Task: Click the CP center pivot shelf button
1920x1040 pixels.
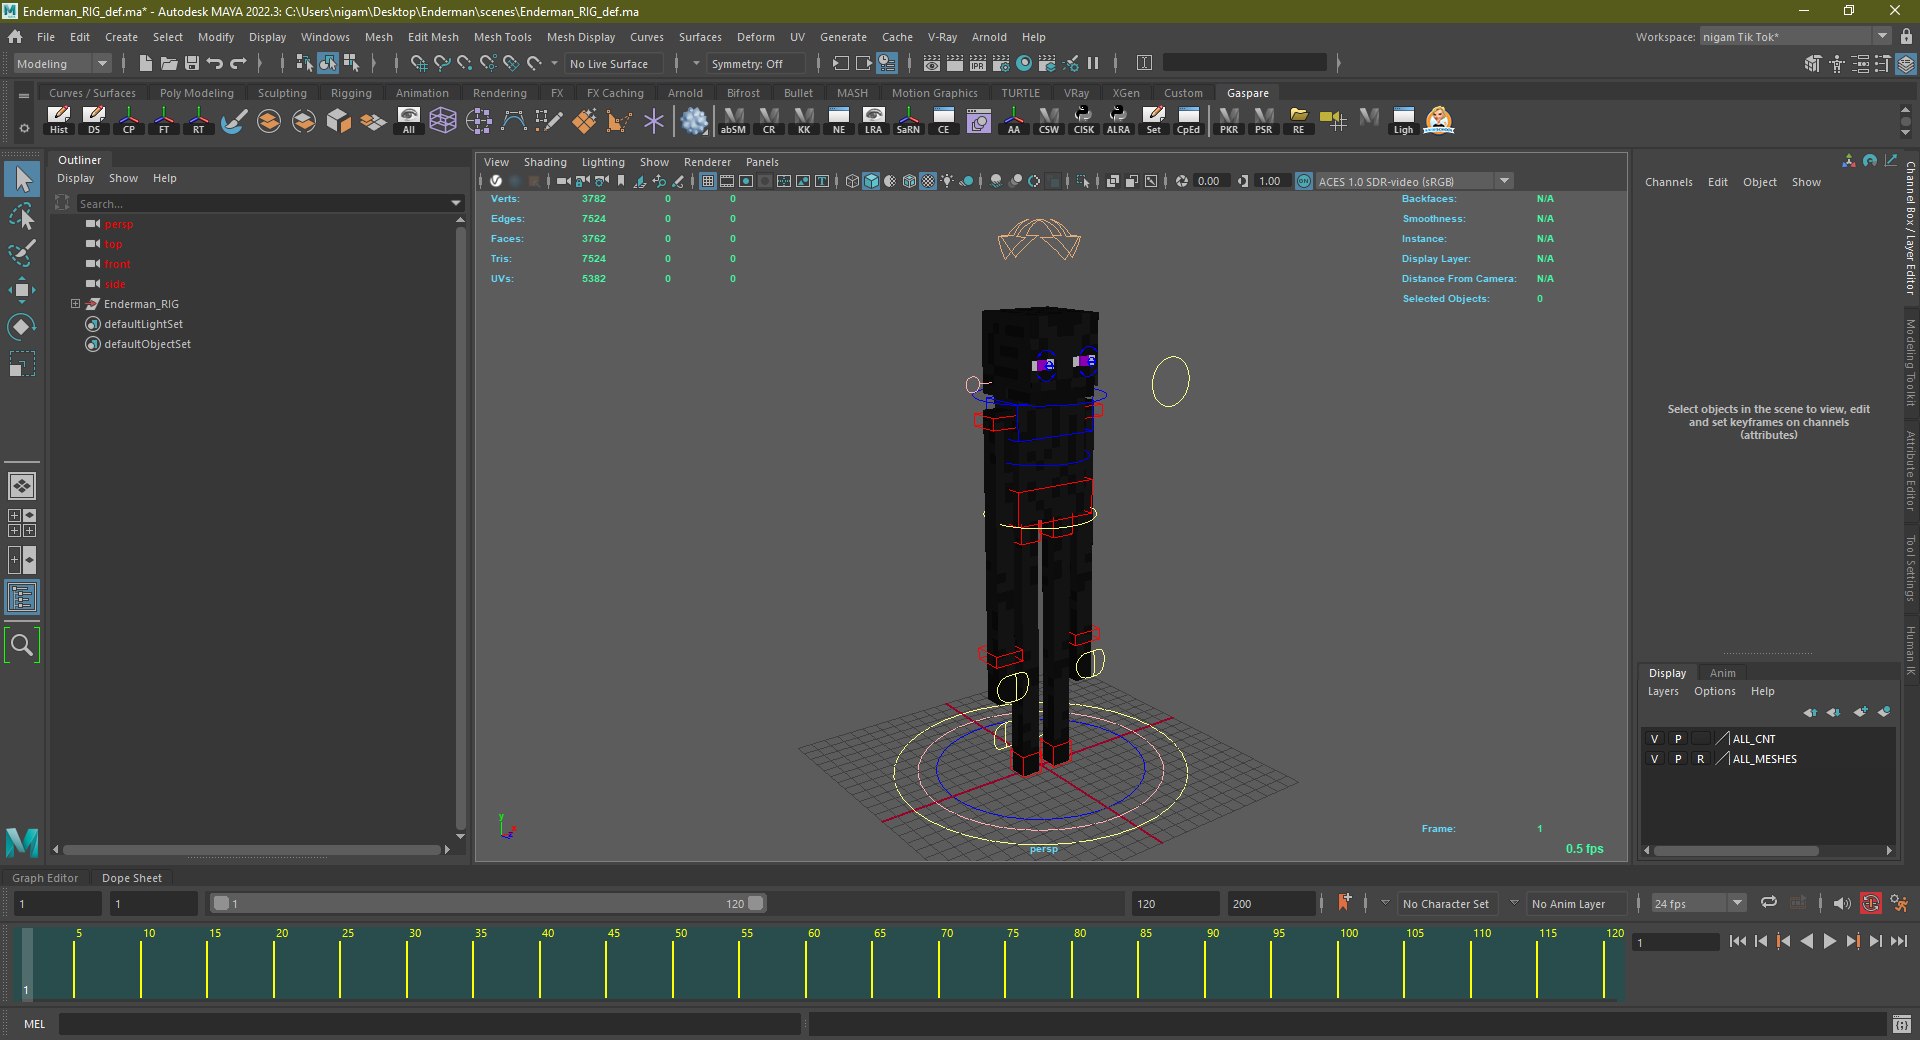Action: click(x=129, y=120)
